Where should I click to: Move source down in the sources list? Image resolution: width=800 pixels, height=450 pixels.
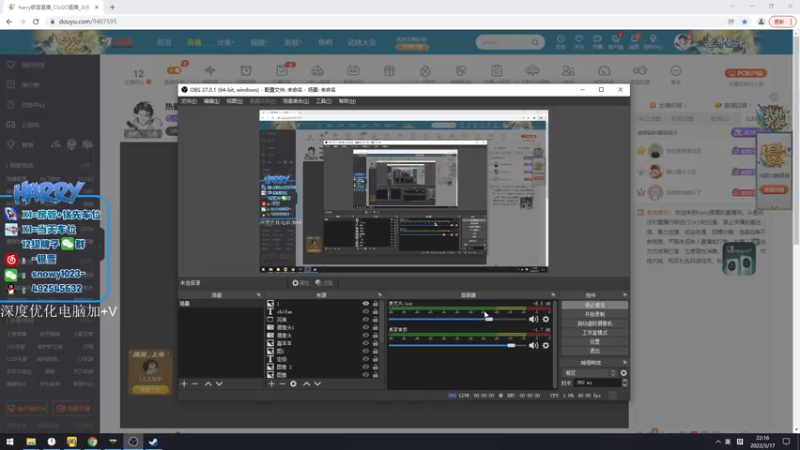[x=317, y=384]
